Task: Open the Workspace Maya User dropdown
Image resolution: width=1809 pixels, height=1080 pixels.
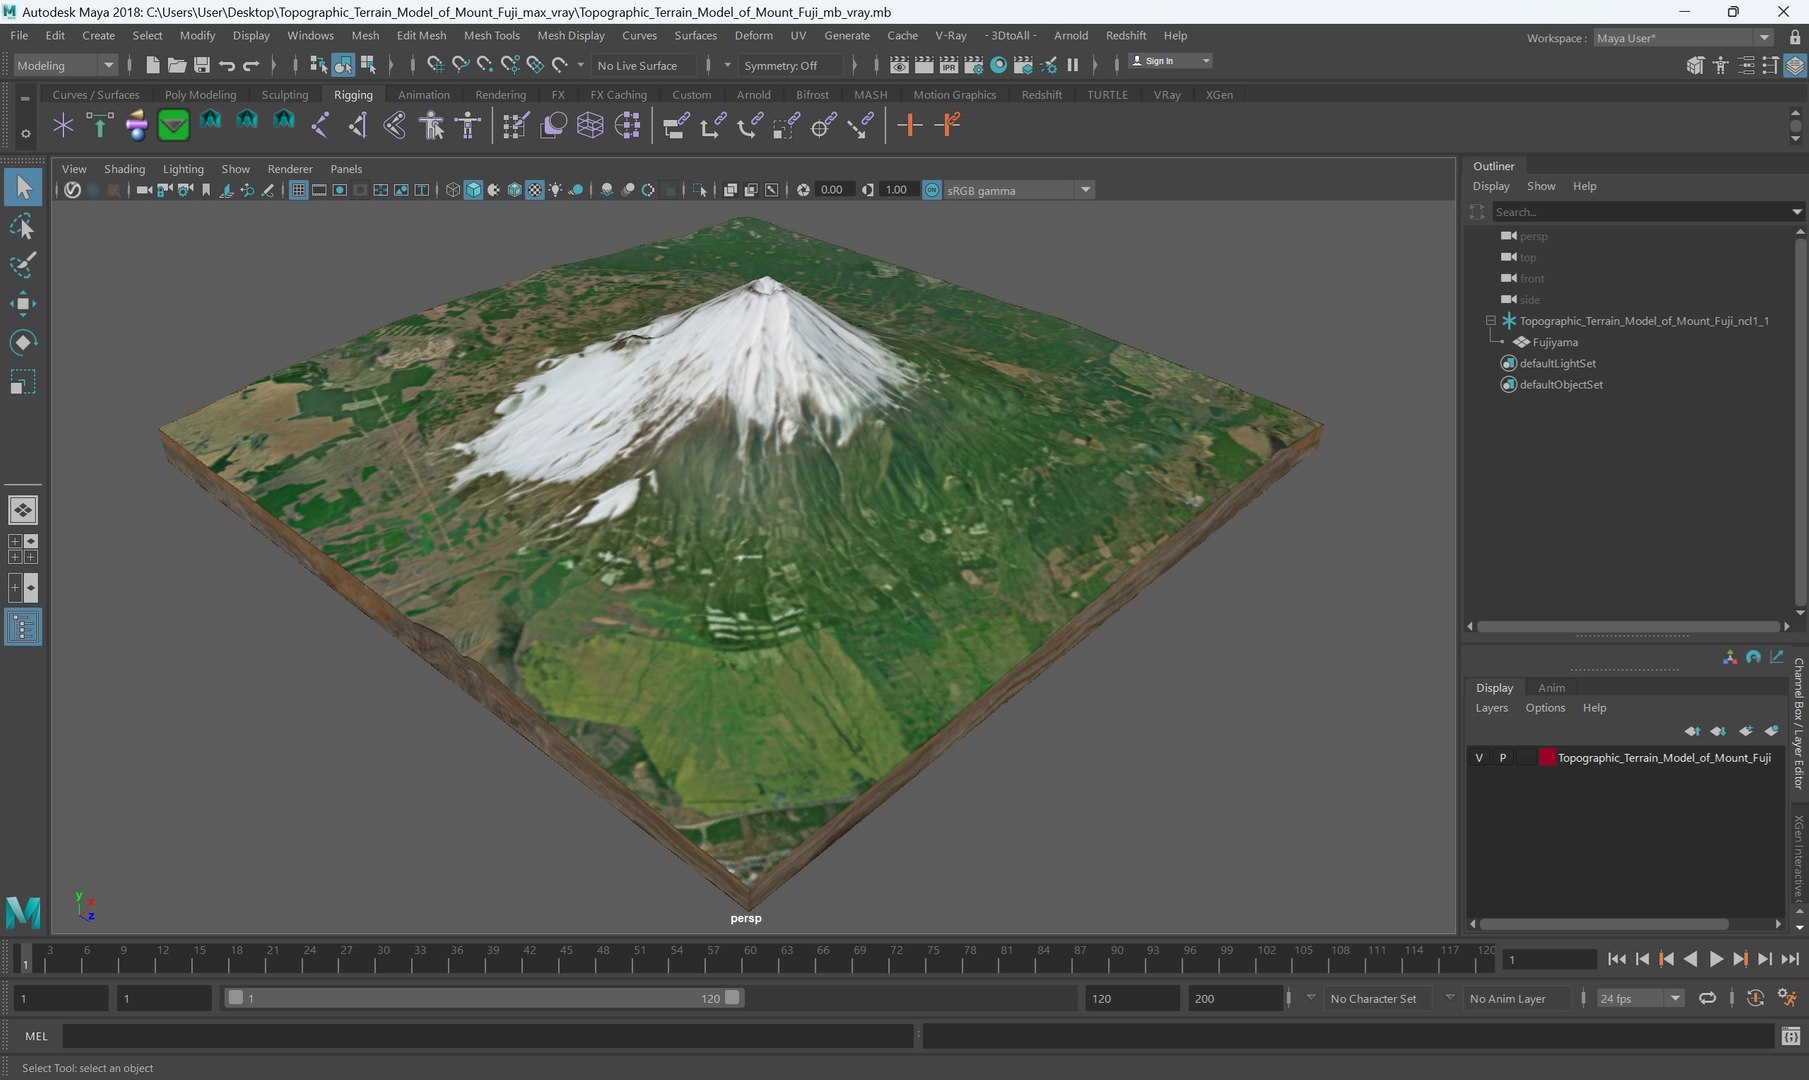Action: coord(1682,38)
